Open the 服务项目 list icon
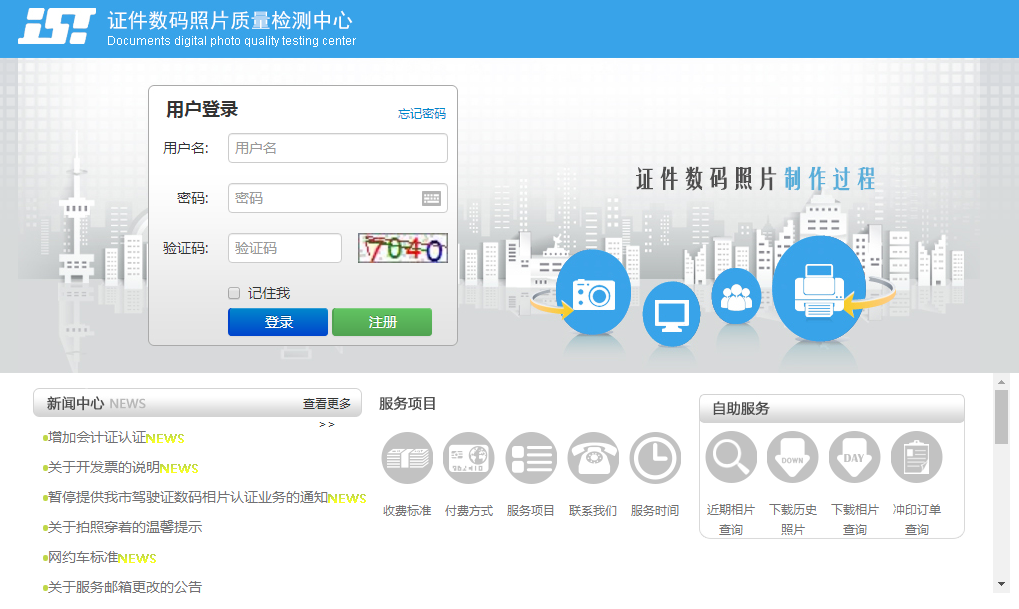 pyautogui.click(x=531, y=458)
